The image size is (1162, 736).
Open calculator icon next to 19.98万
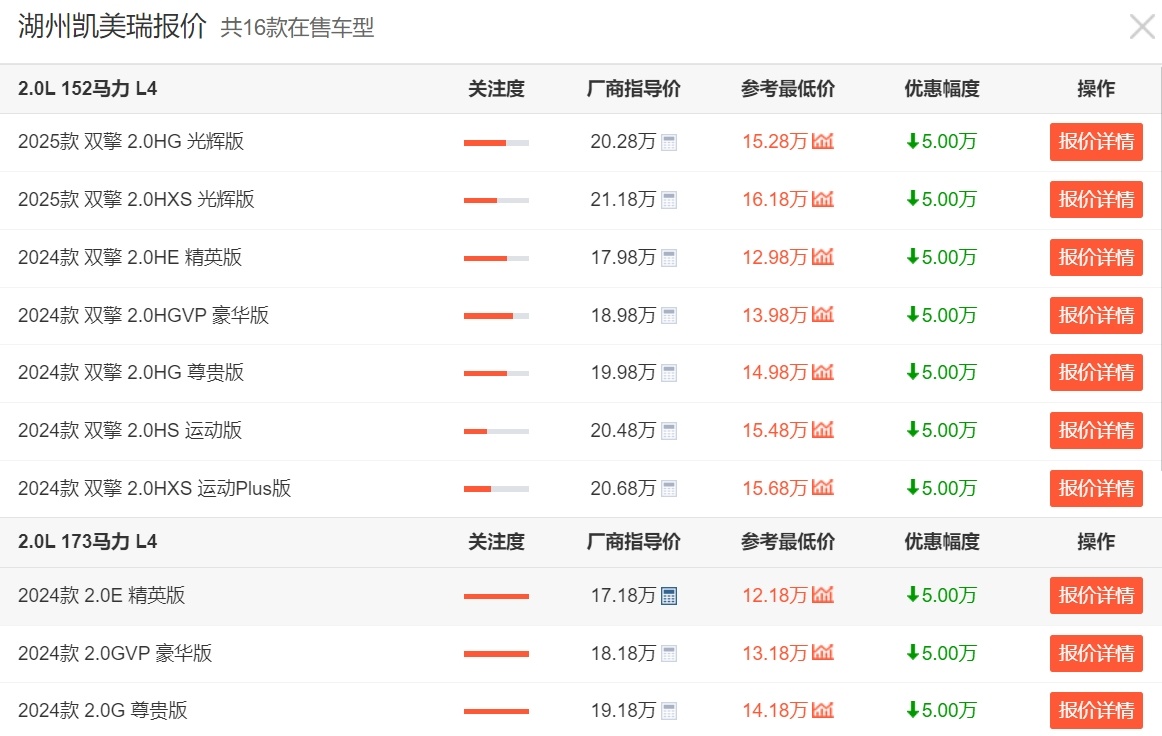668,373
